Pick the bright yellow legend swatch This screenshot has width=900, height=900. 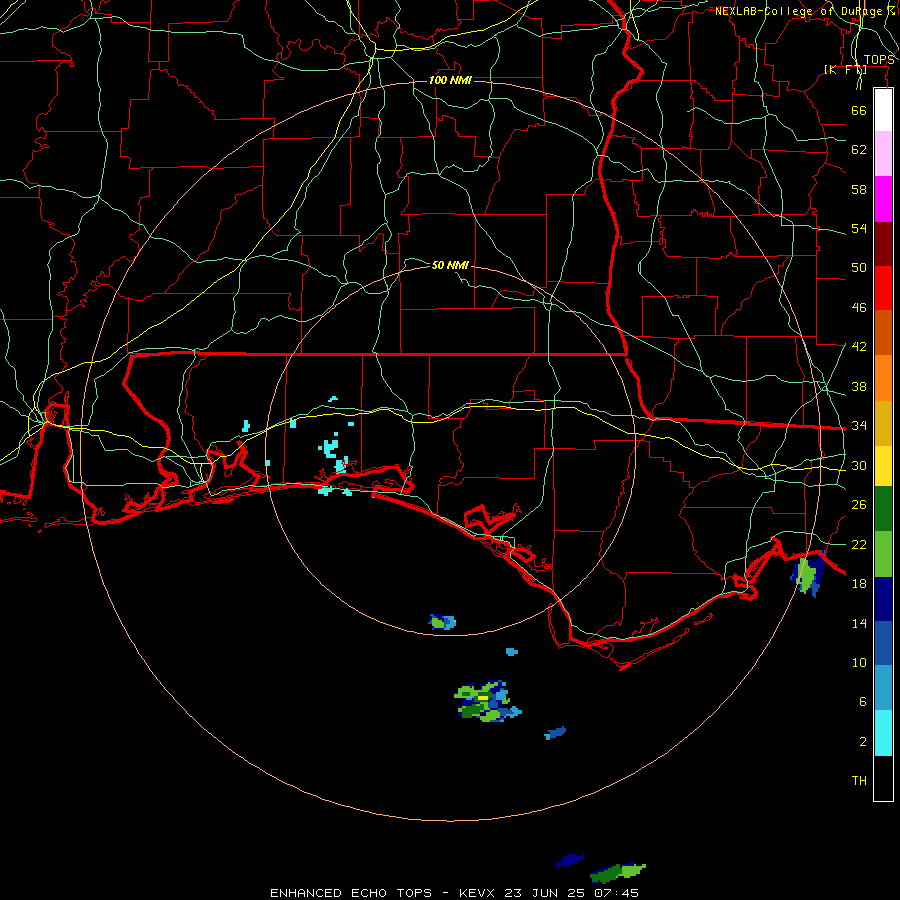tap(883, 465)
